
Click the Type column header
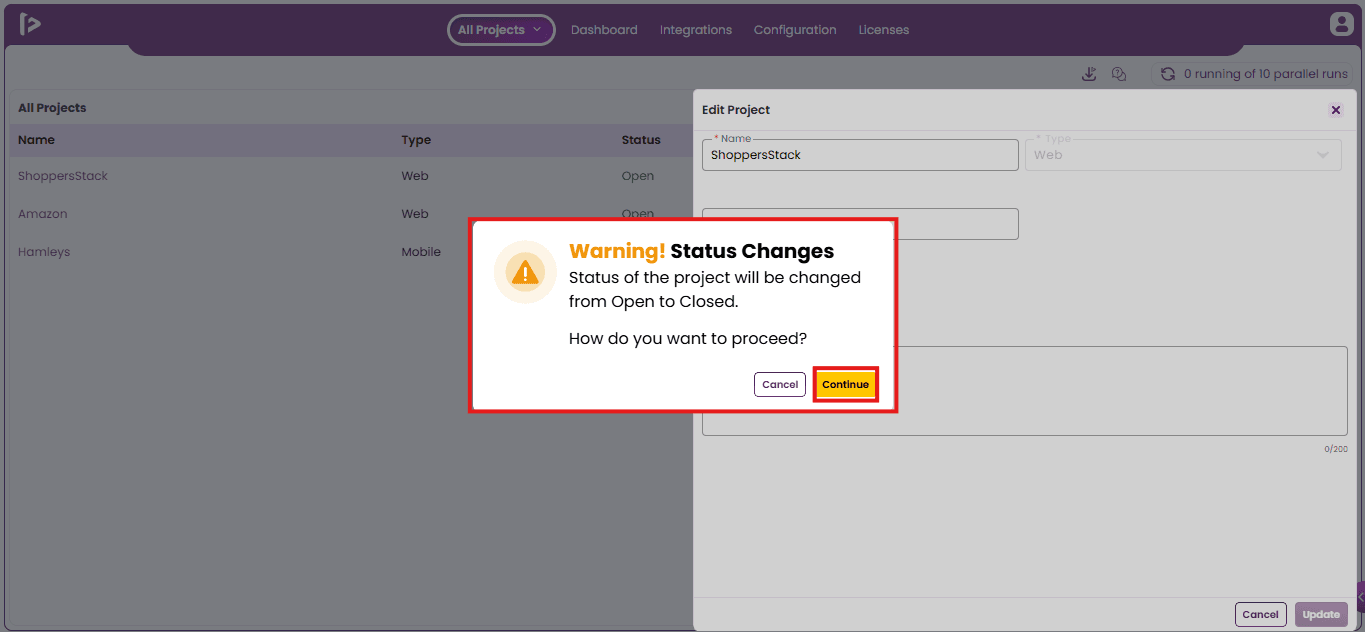pos(416,140)
